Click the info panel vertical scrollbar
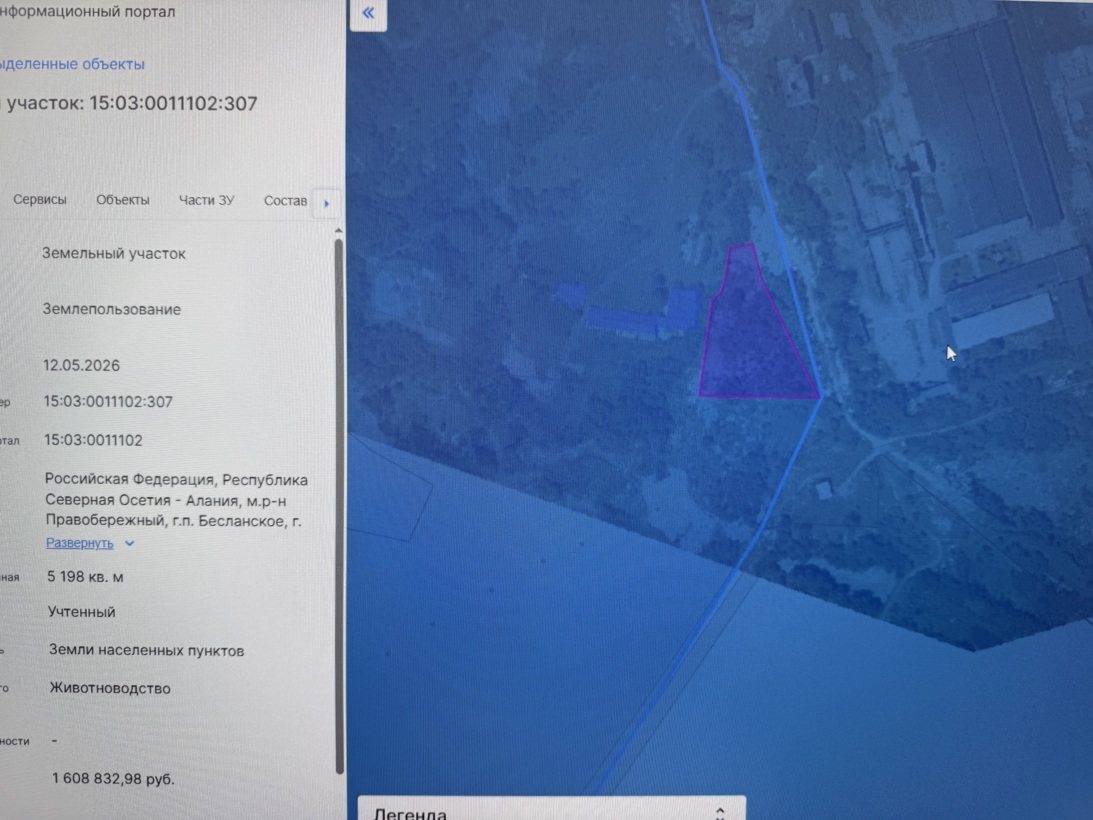The image size is (1093, 820). coord(339,506)
